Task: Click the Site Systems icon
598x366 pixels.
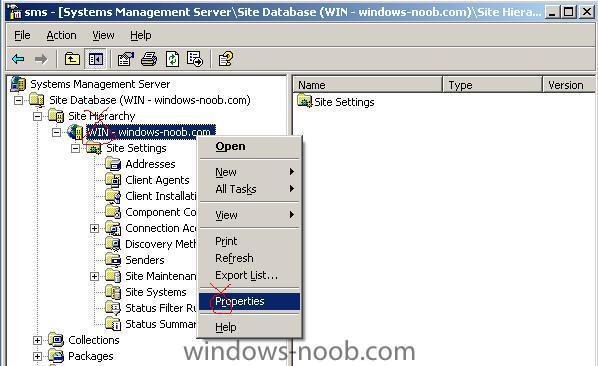Action: (113, 292)
